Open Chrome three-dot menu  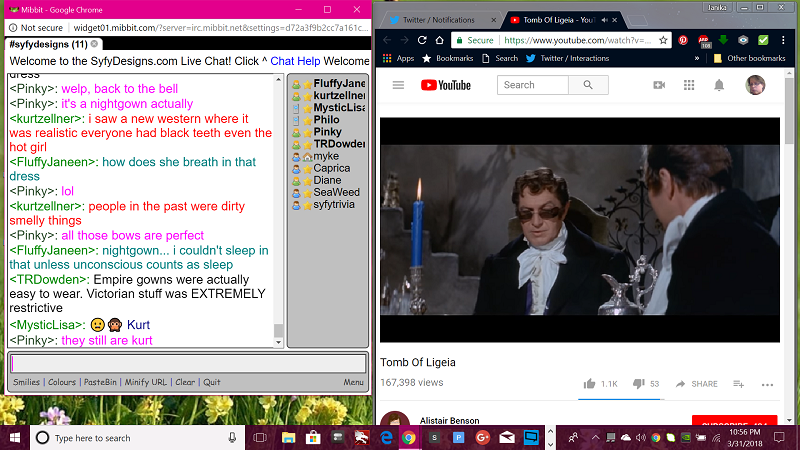tap(783, 40)
